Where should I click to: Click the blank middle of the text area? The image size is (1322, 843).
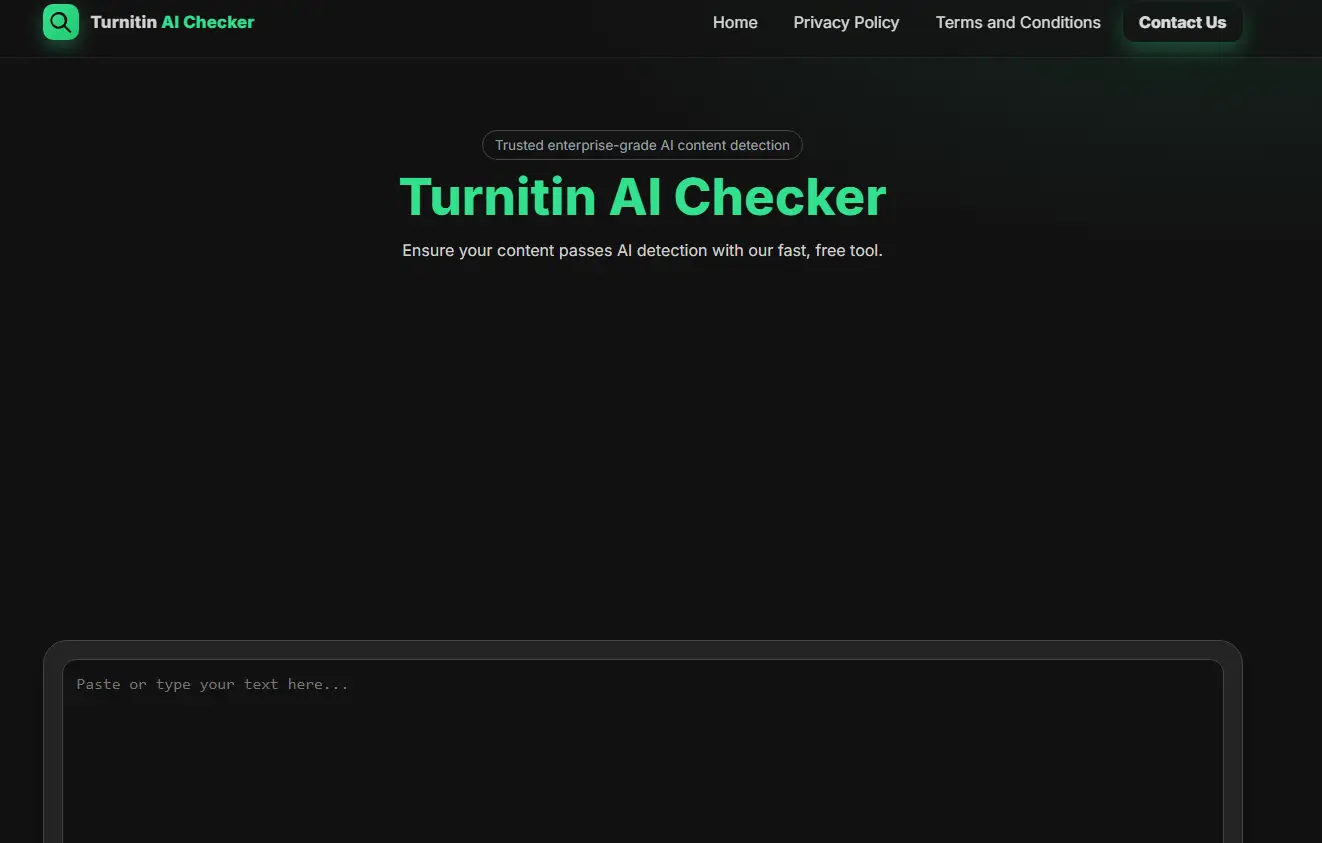(x=642, y=770)
